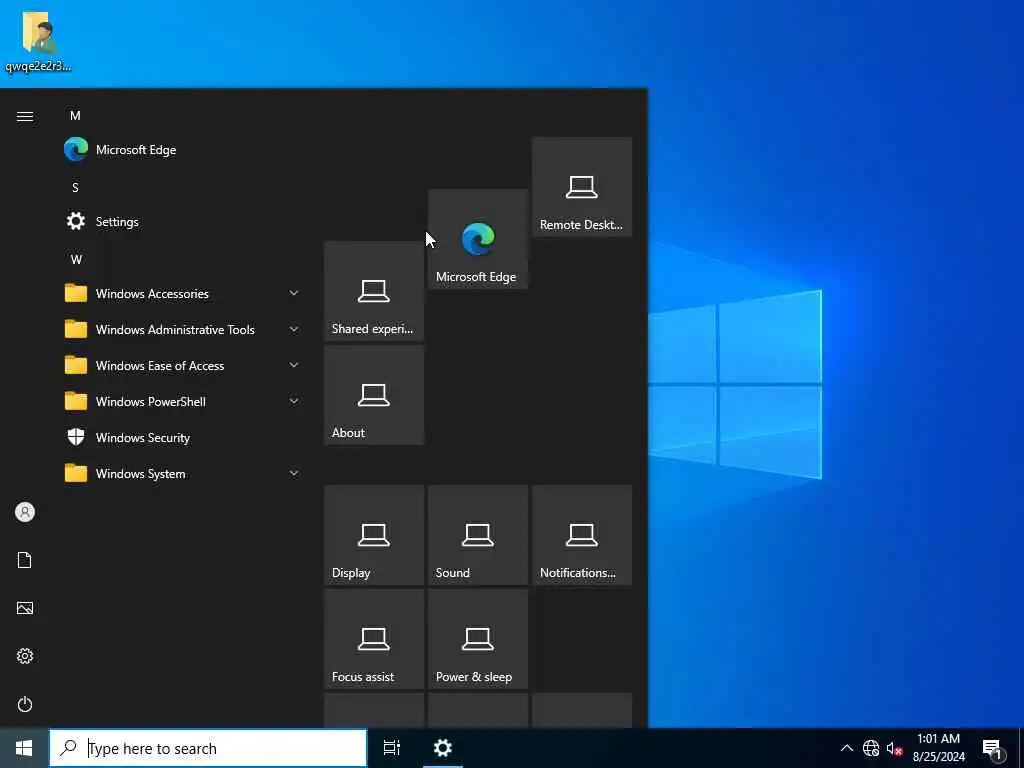Click the letter W section header
This screenshot has height=768, width=1024.
(x=76, y=260)
